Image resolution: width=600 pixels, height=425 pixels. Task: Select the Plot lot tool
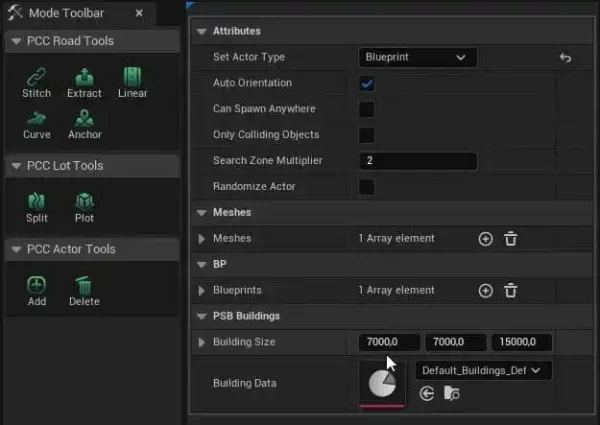tap(84, 206)
